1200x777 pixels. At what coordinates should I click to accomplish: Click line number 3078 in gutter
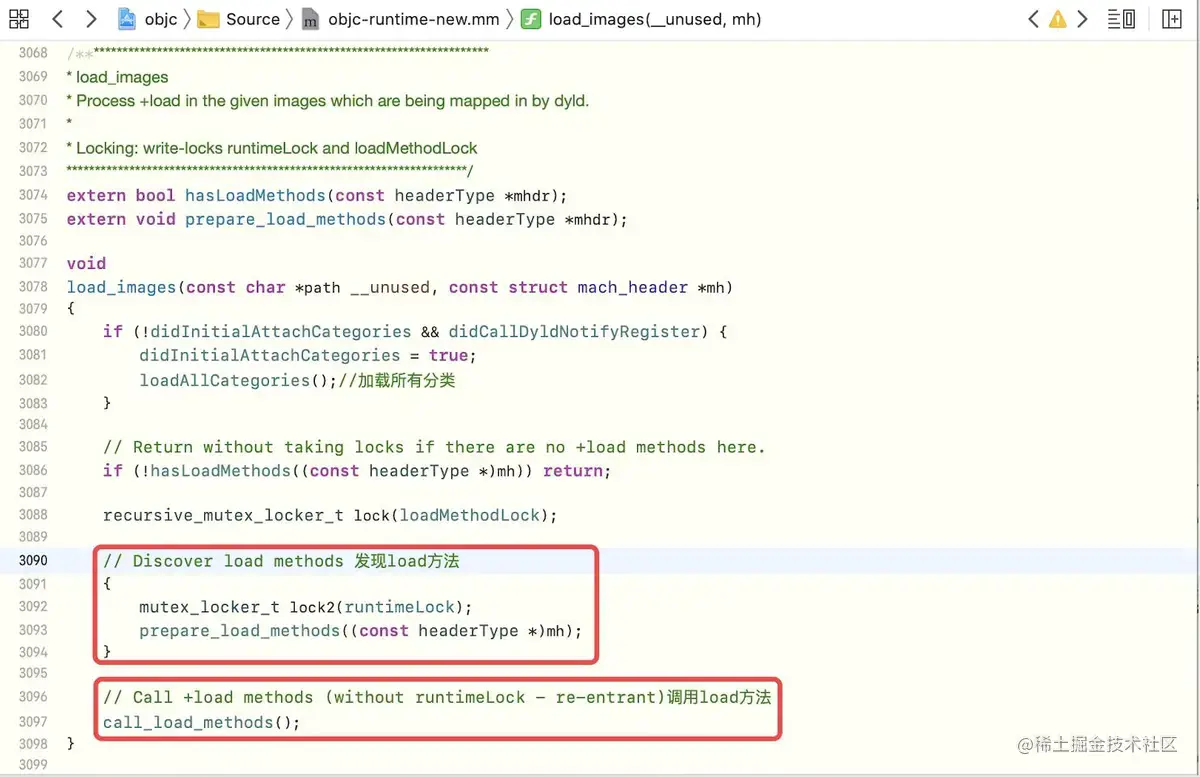tap(33, 287)
